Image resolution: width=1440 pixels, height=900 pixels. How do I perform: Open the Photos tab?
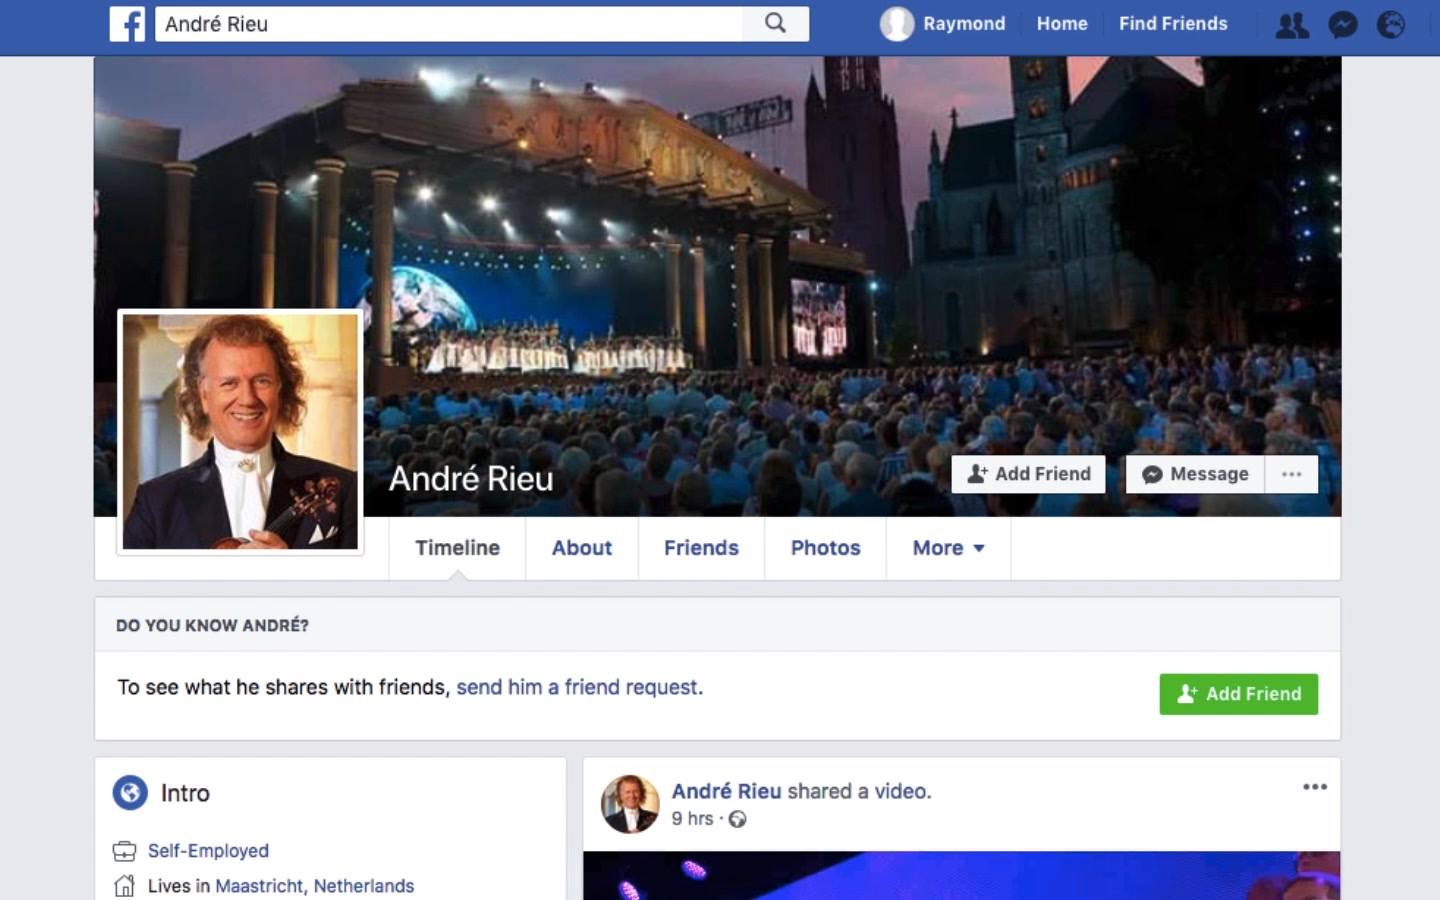pos(825,548)
